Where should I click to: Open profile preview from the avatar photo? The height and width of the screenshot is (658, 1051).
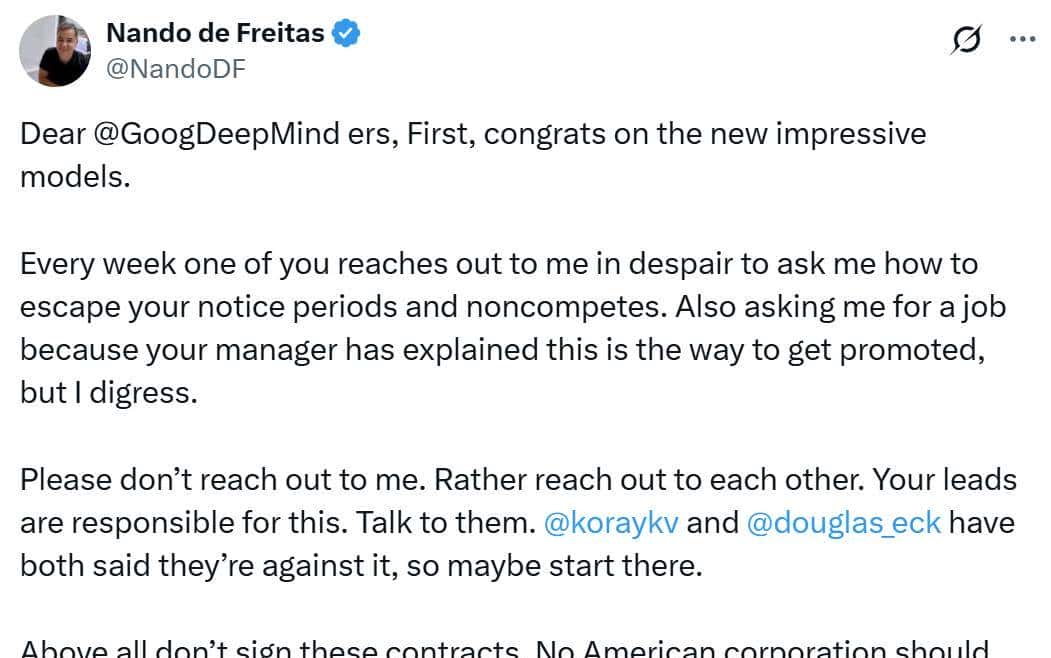pyautogui.click(x=55, y=49)
